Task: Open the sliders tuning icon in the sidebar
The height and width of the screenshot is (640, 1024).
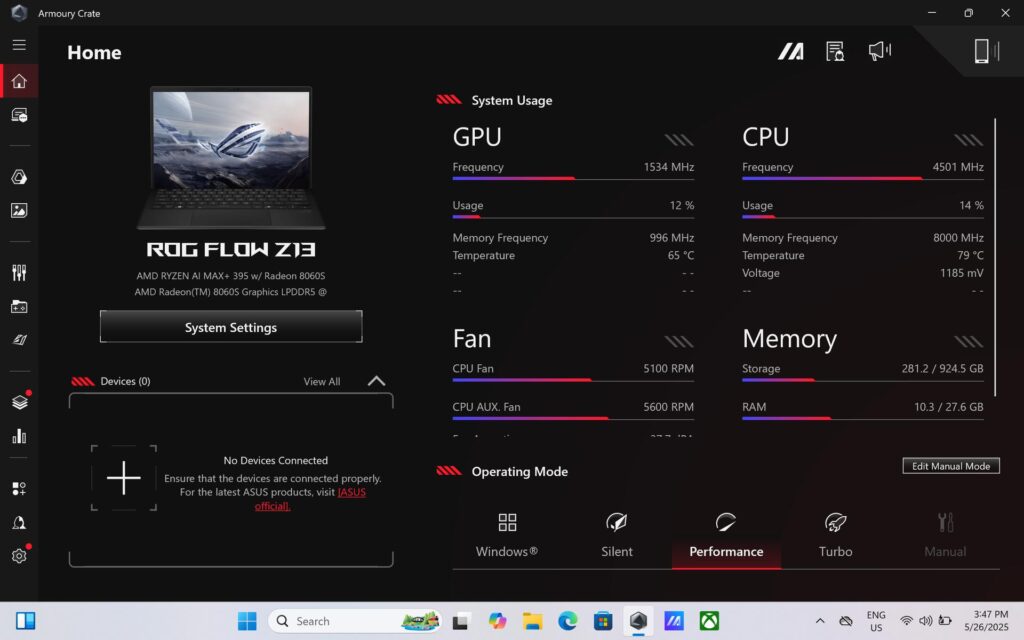Action: (x=19, y=272)
